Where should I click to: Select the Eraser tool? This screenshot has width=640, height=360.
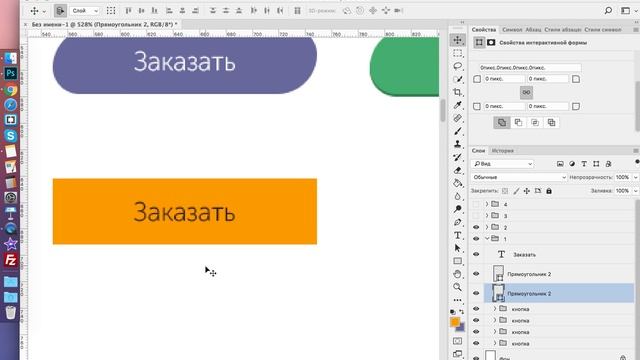click(x=457, y=170)
